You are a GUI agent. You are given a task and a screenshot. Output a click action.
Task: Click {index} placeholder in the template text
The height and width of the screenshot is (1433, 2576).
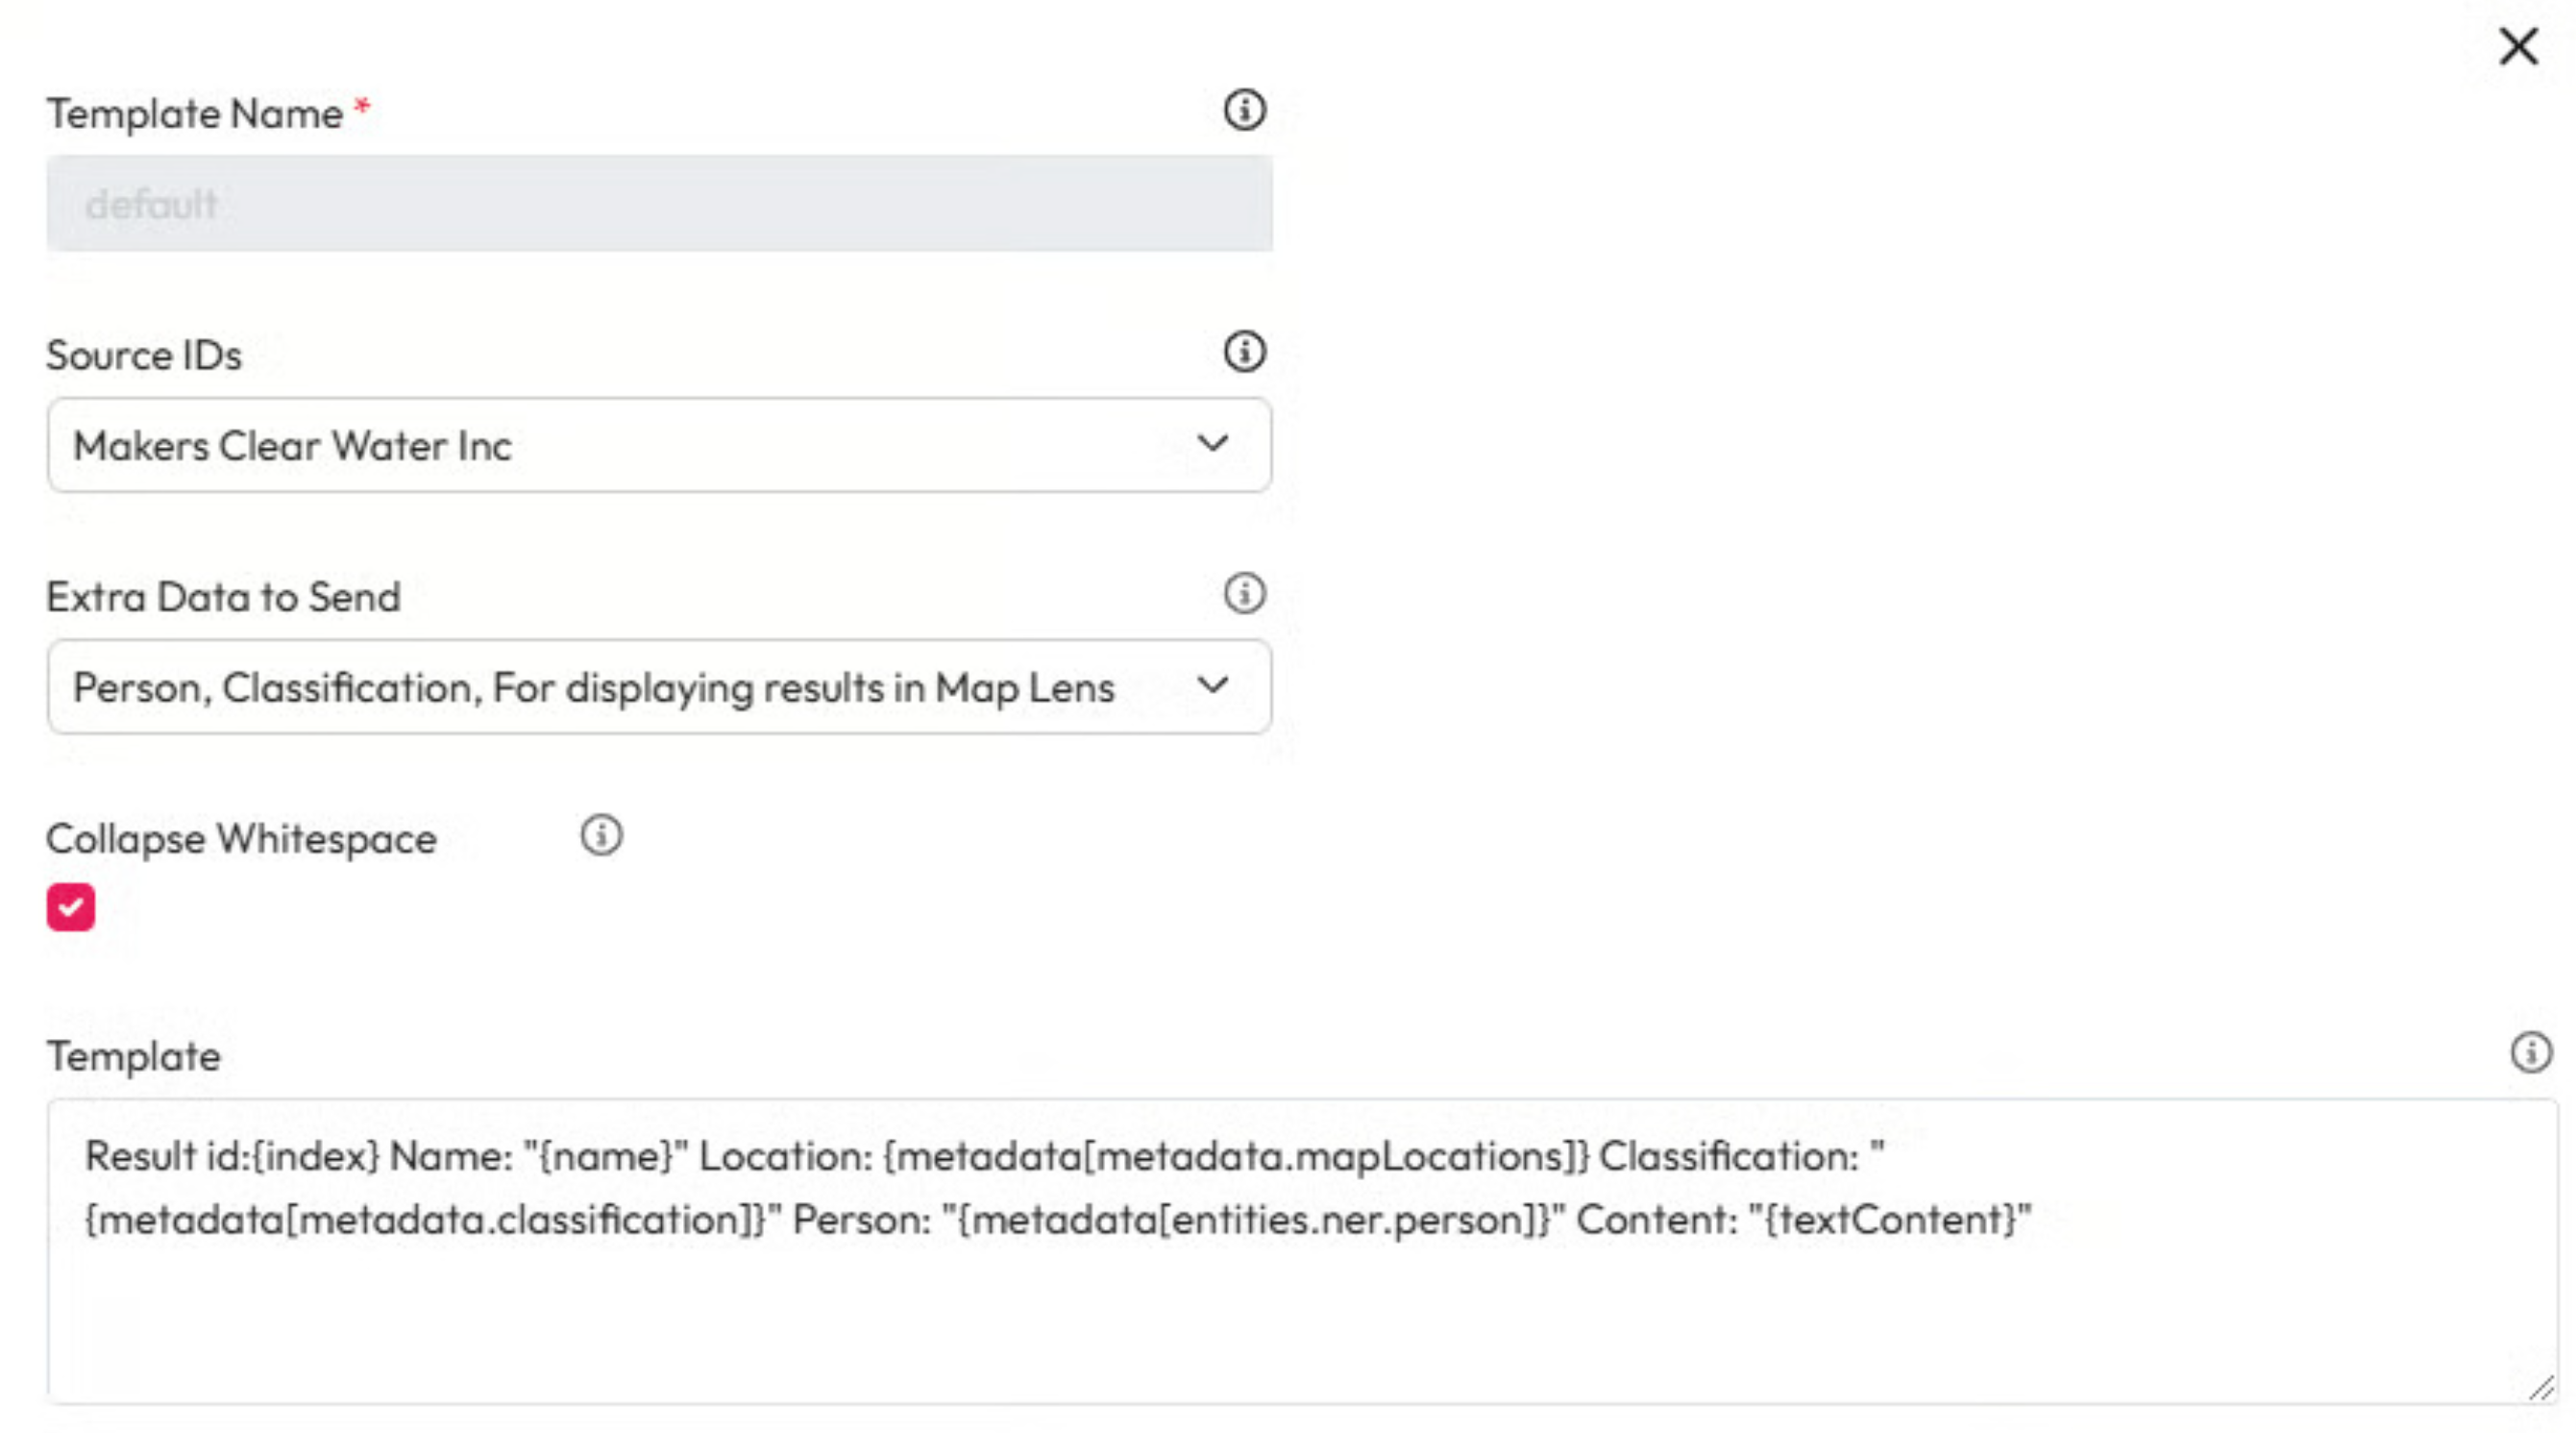[x=316, y=1157]
